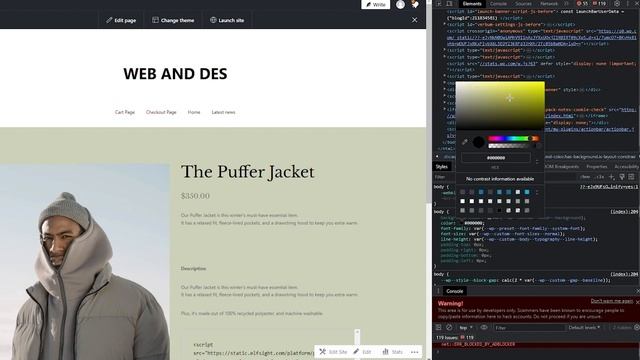Open the DevTools three-dot customize menu
Screen dimensions: 640x360
(628, 4)
